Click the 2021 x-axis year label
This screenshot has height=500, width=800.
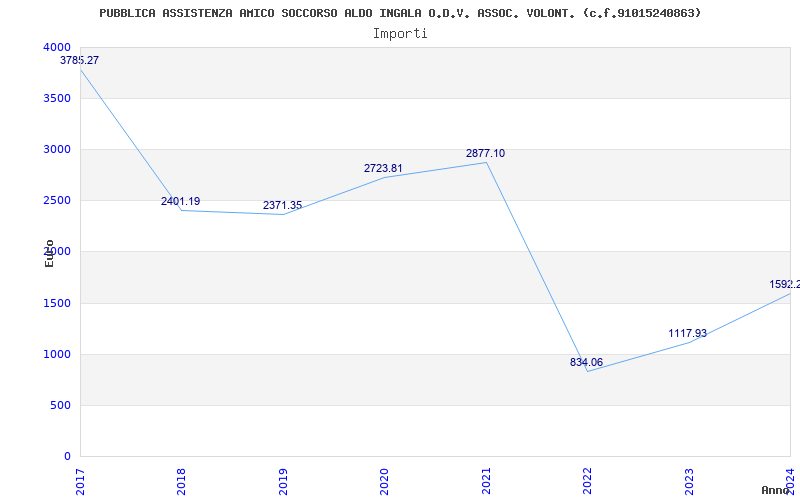(486, 481)
